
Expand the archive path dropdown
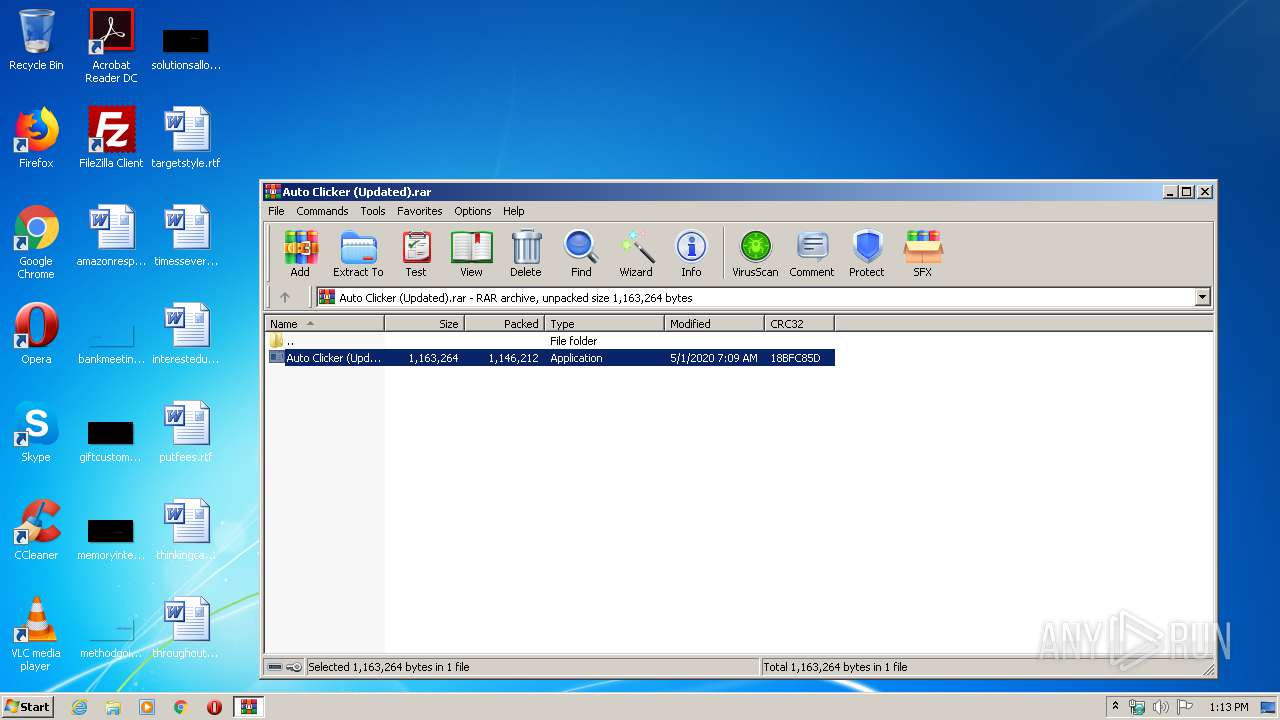1202,297
